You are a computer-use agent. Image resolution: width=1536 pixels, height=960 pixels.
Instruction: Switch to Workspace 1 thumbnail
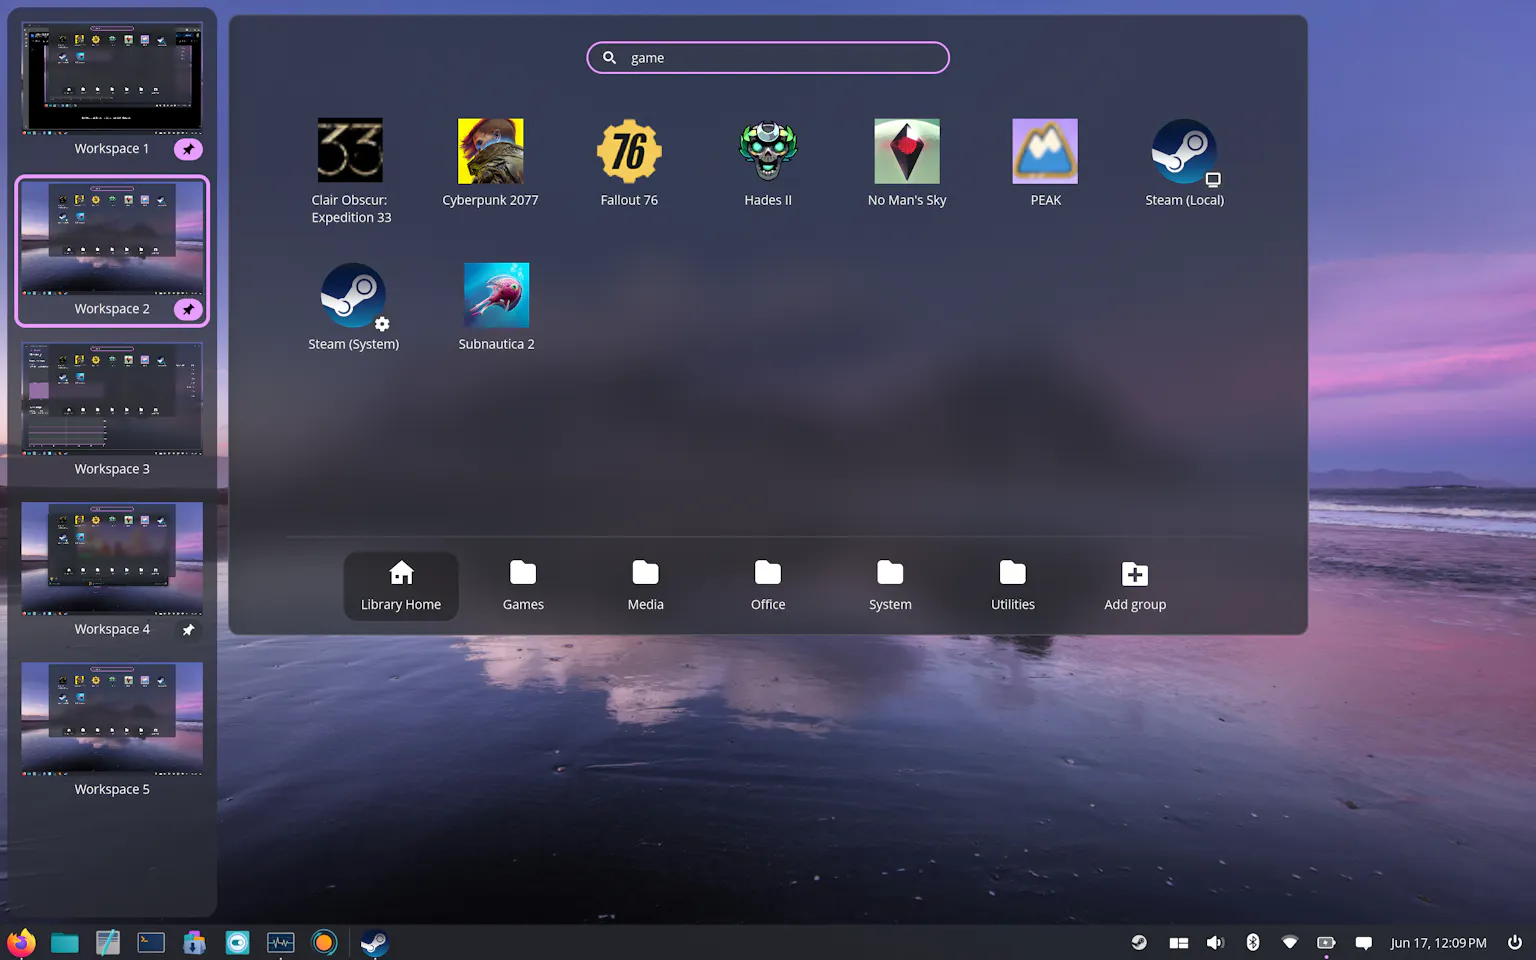click(x=112, y=78)
